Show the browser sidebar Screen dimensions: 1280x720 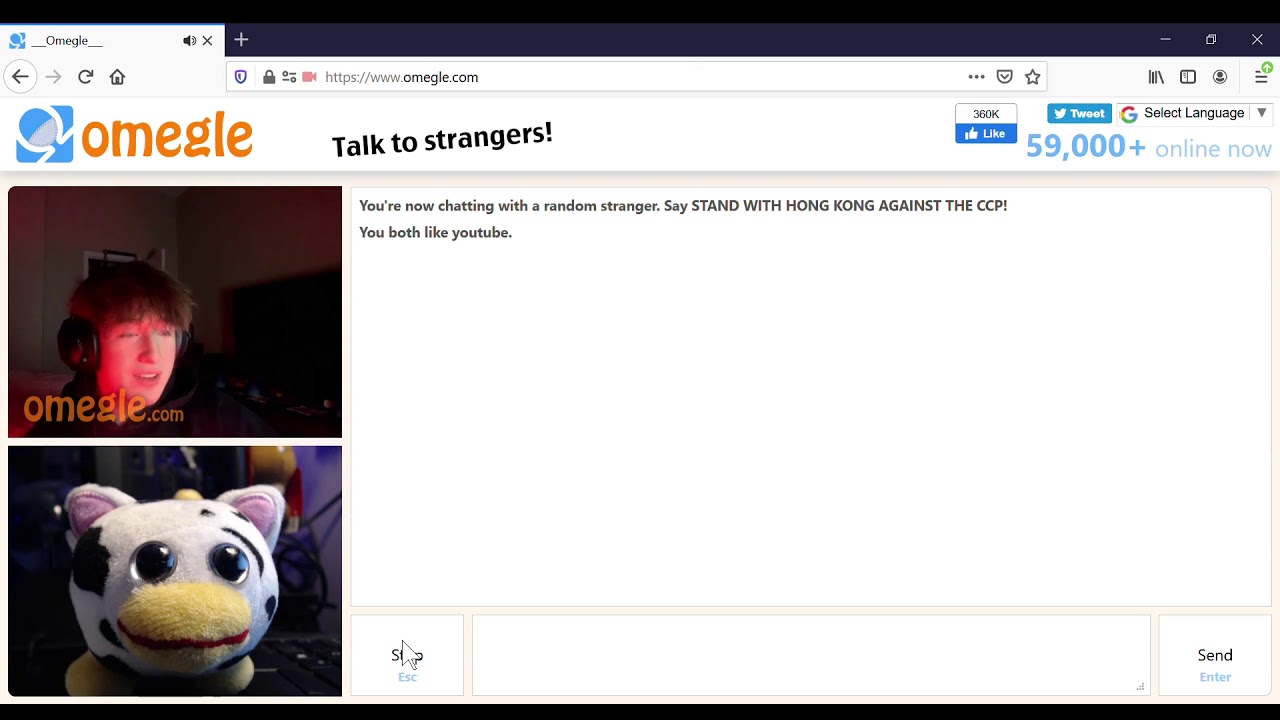pos(1188,77)
